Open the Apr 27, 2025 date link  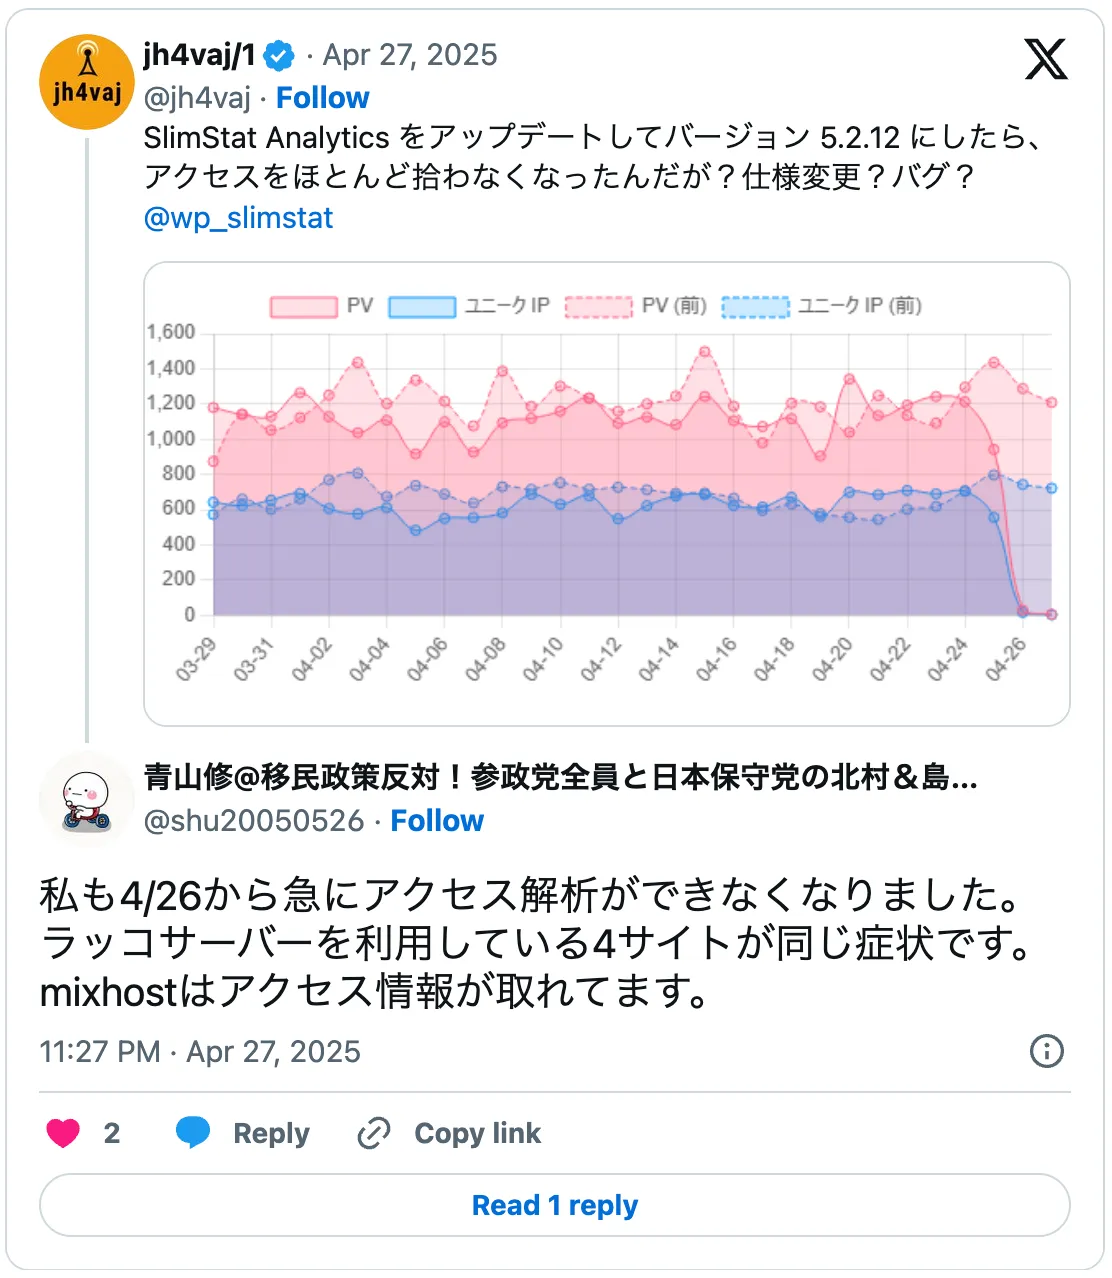(x=409, y=56)
